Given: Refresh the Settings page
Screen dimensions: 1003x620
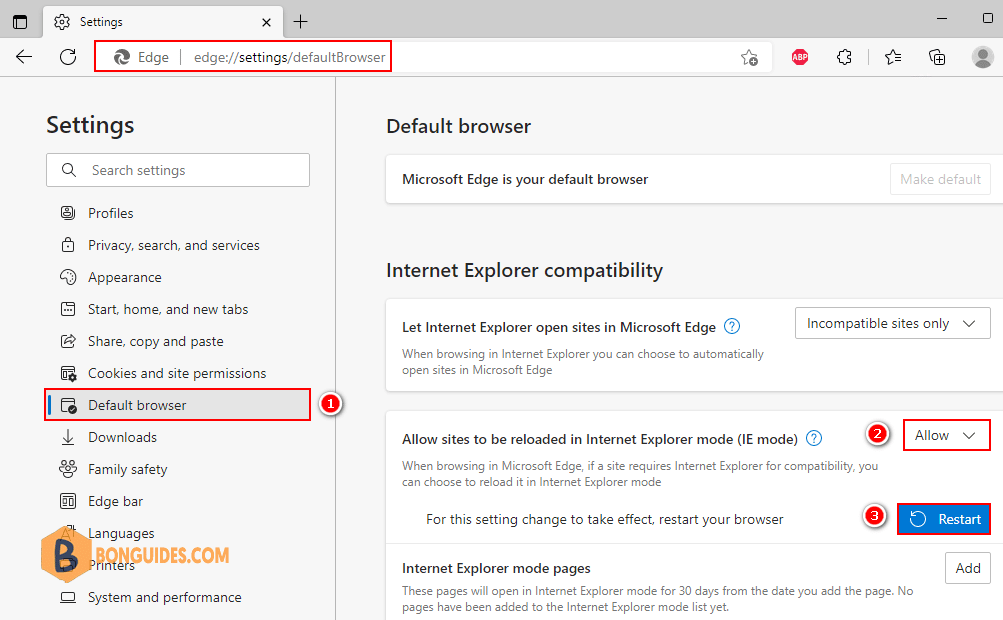Looking at the screenshot, I should [68, 57].
